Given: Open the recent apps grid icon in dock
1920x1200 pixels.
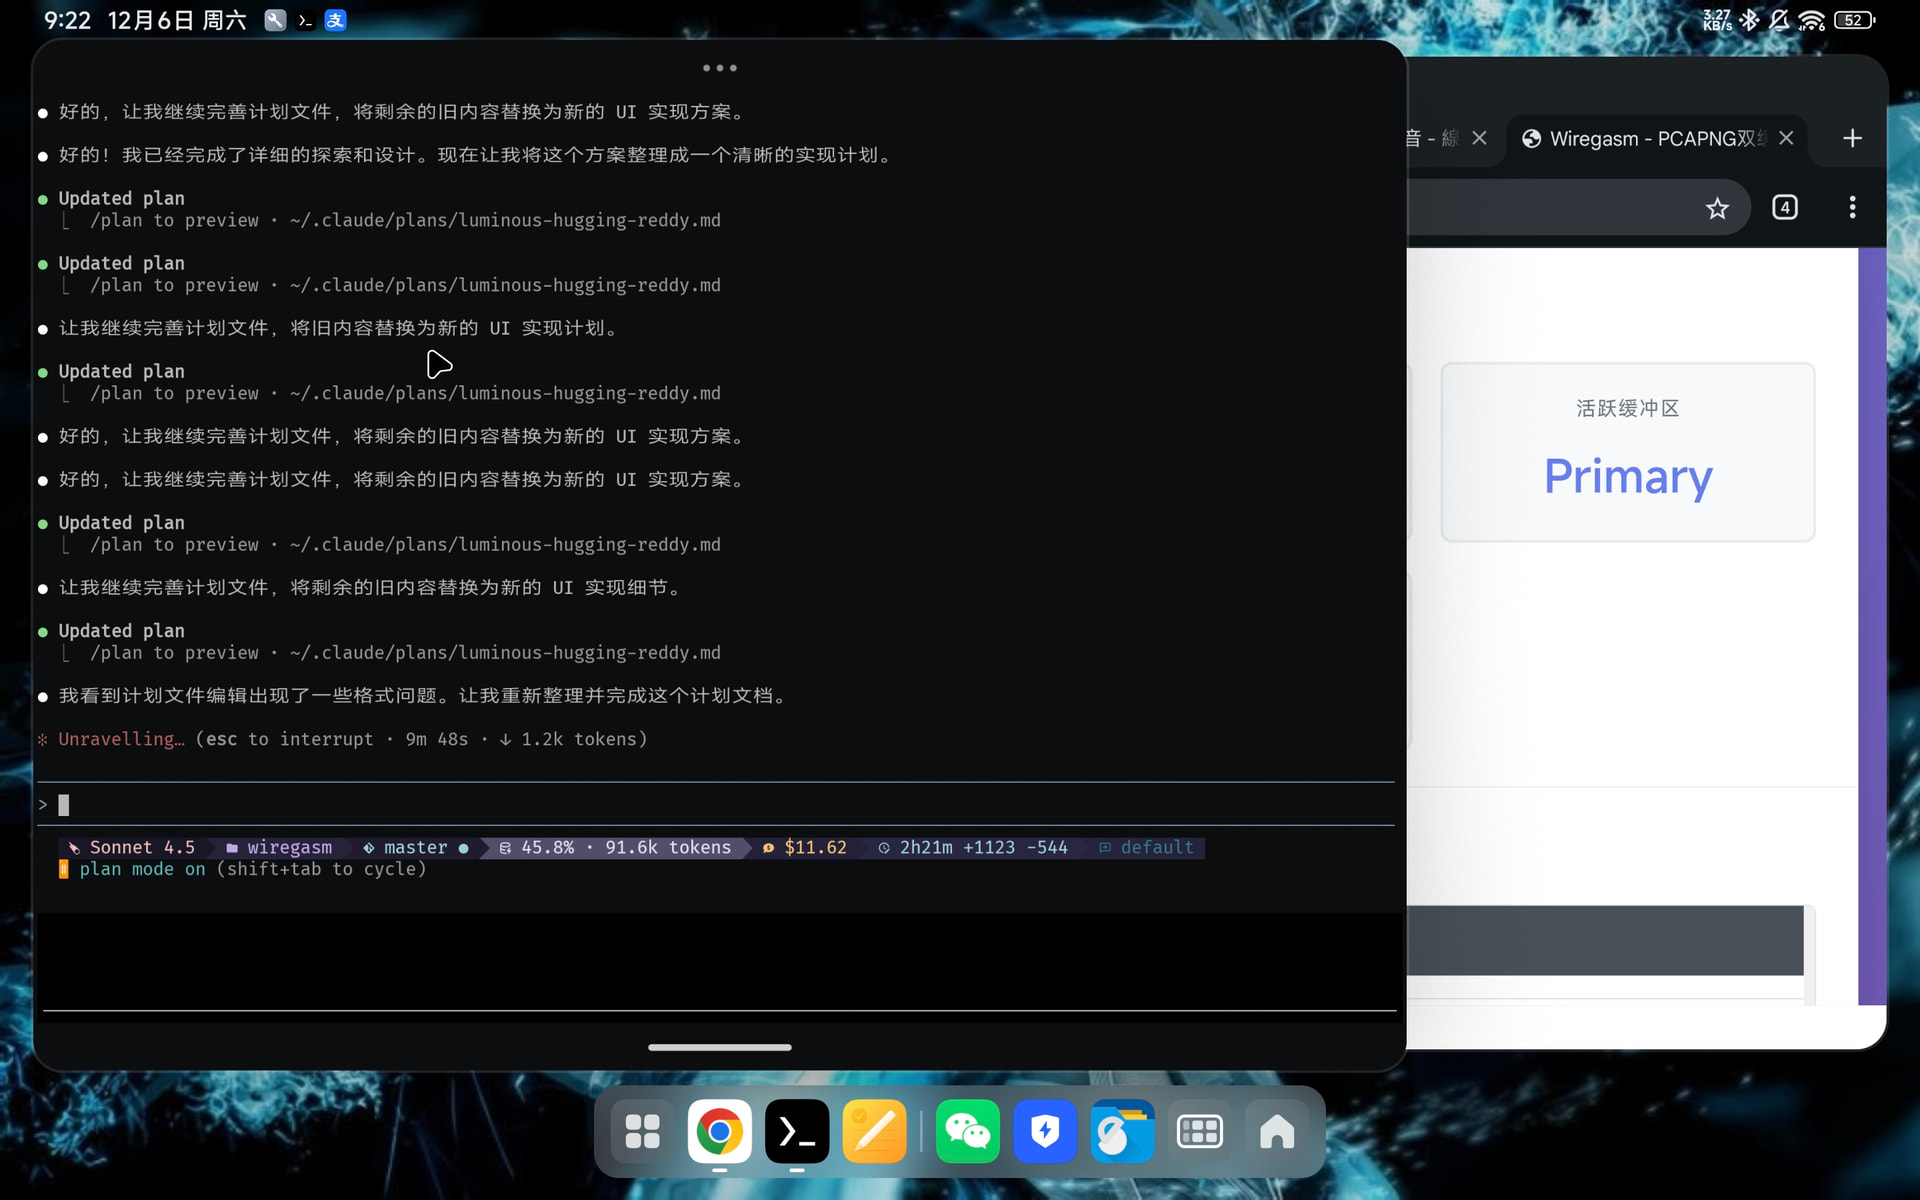Looking at the screenshot, I should pos(1199,1131).
